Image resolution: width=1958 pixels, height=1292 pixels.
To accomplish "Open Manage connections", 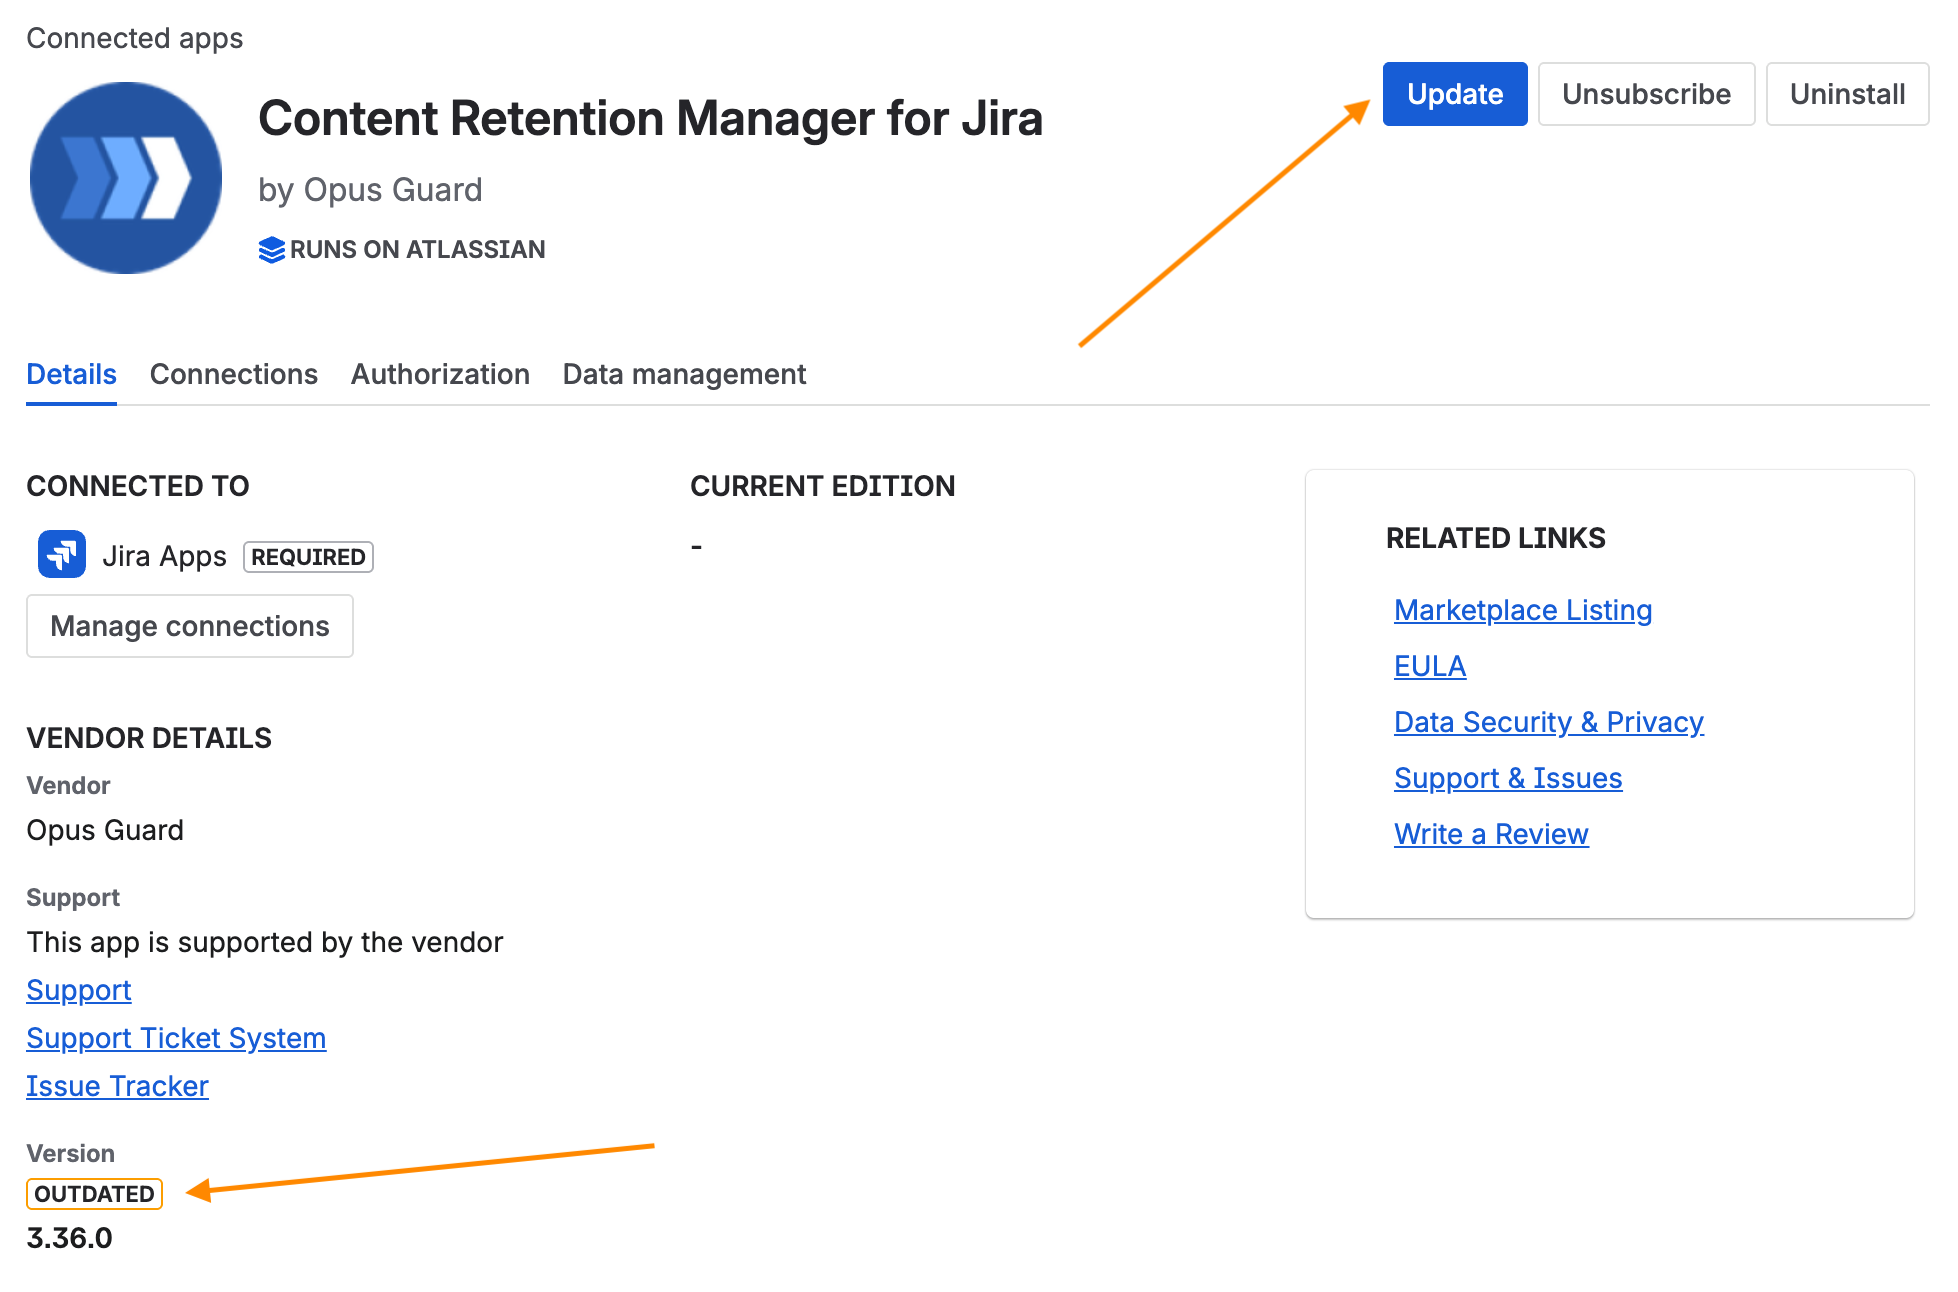I will 190,626.
